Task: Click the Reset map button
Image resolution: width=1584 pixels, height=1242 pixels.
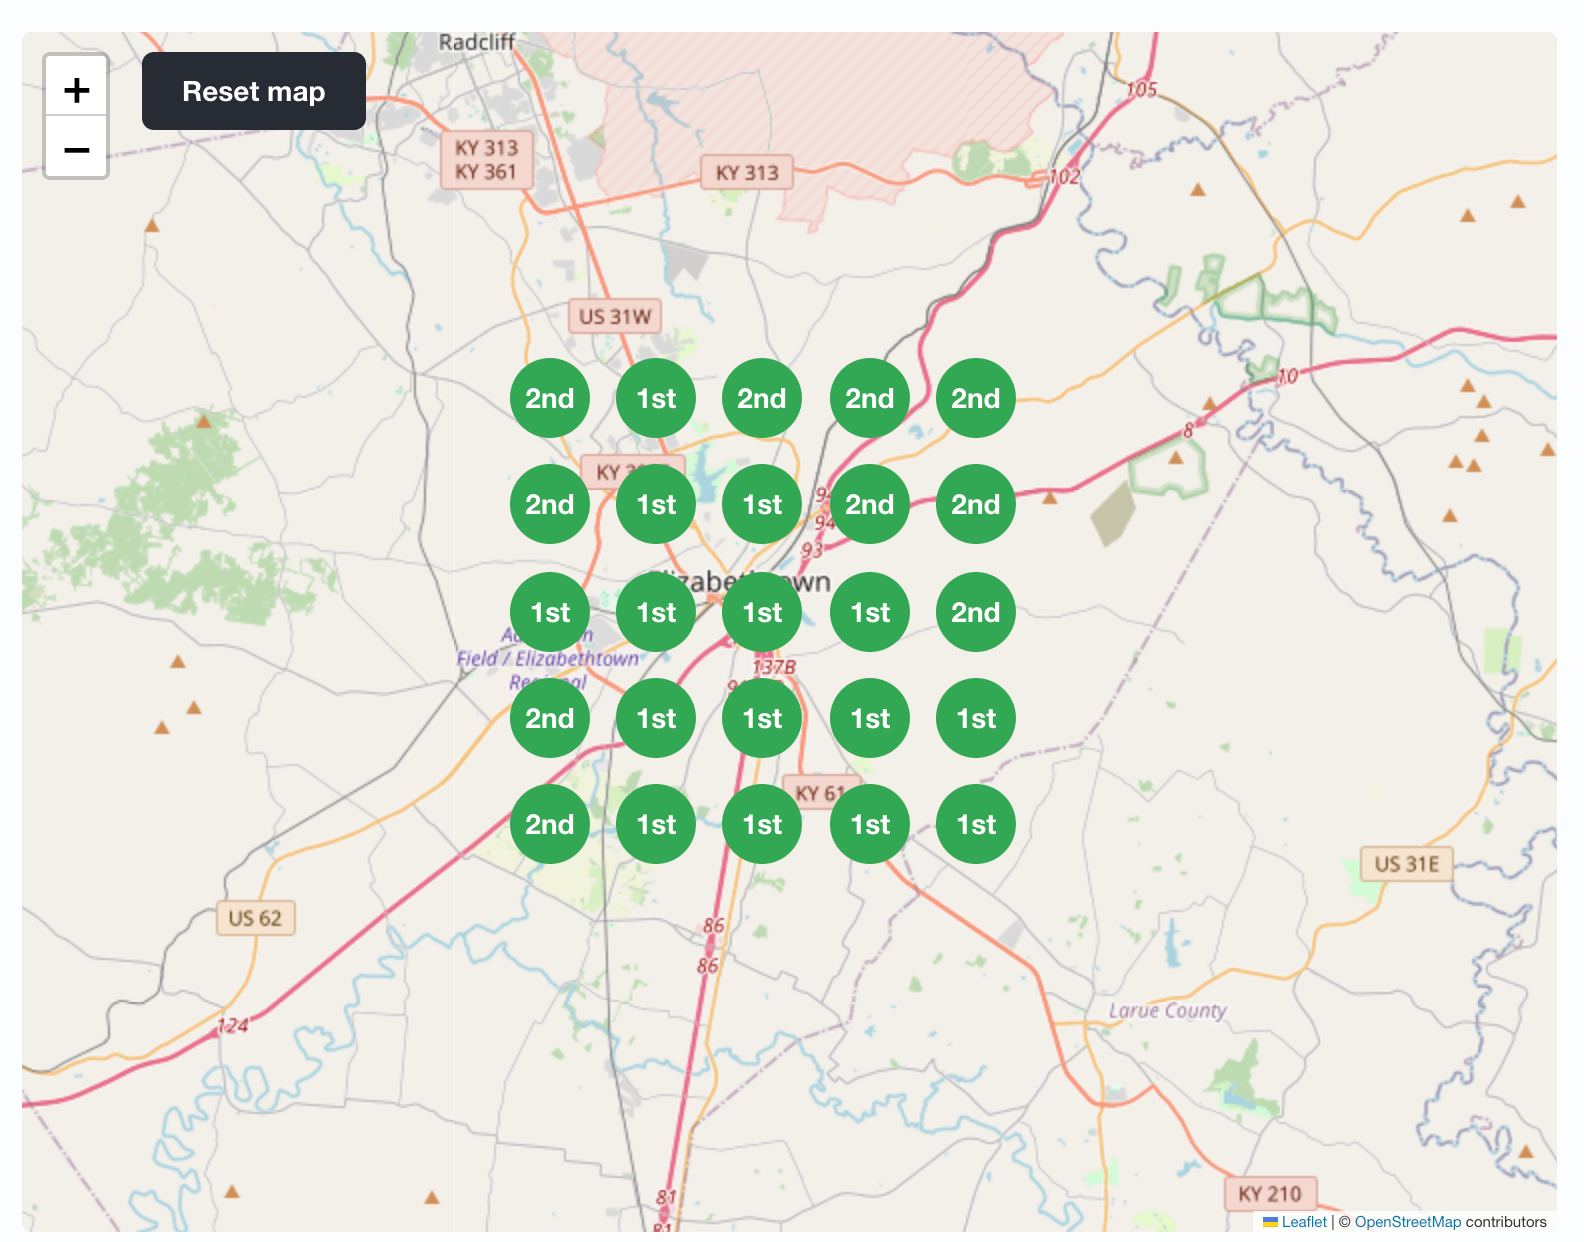Action: point(254,91)
